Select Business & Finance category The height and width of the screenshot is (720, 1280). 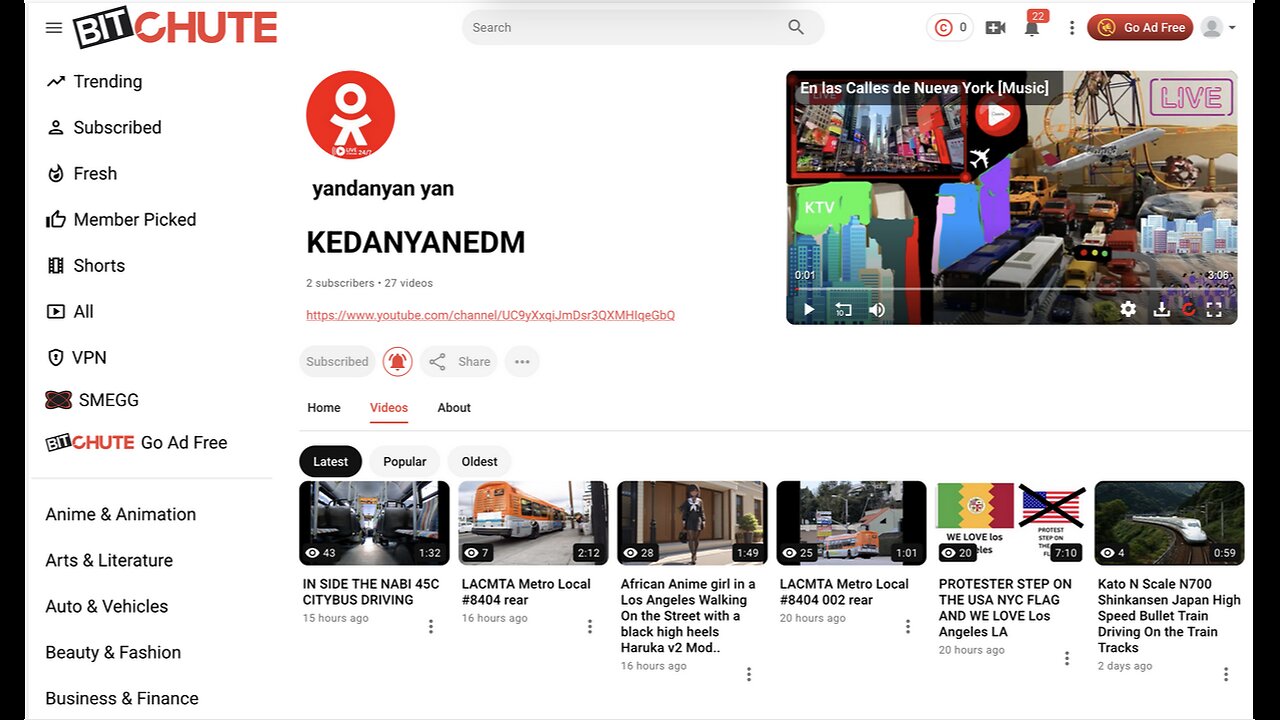click(122, 699)
